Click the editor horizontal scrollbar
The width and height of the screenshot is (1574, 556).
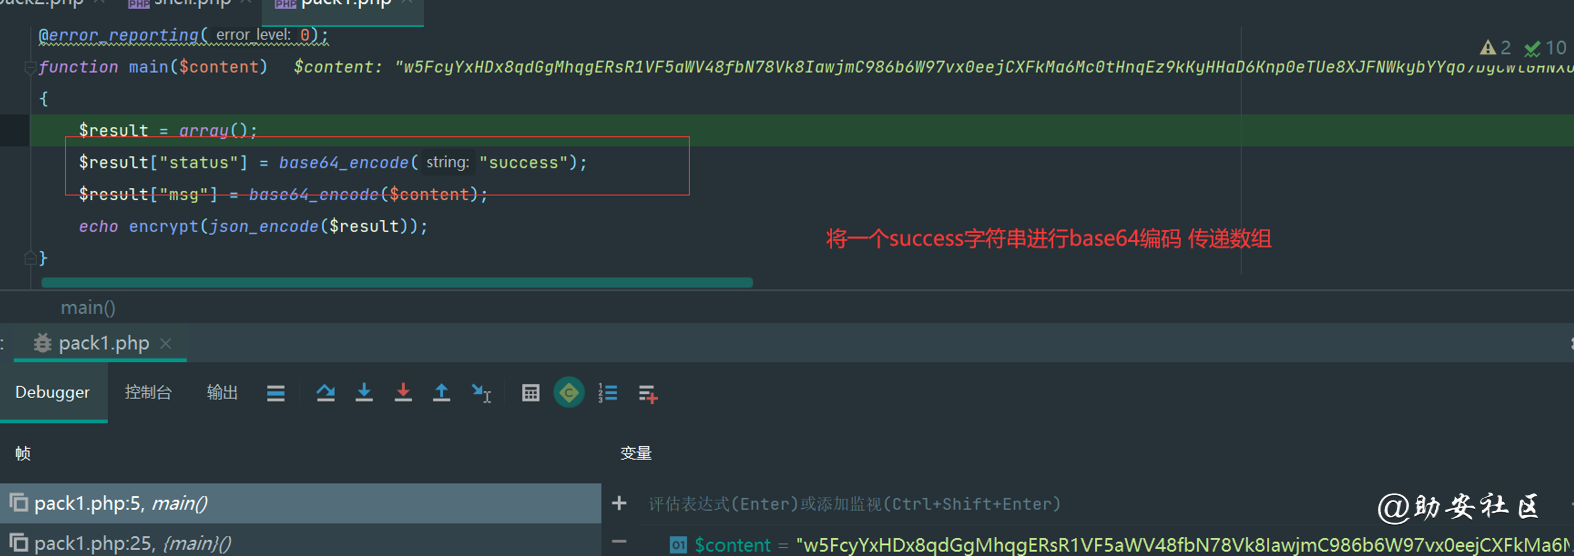coord(397,283)
